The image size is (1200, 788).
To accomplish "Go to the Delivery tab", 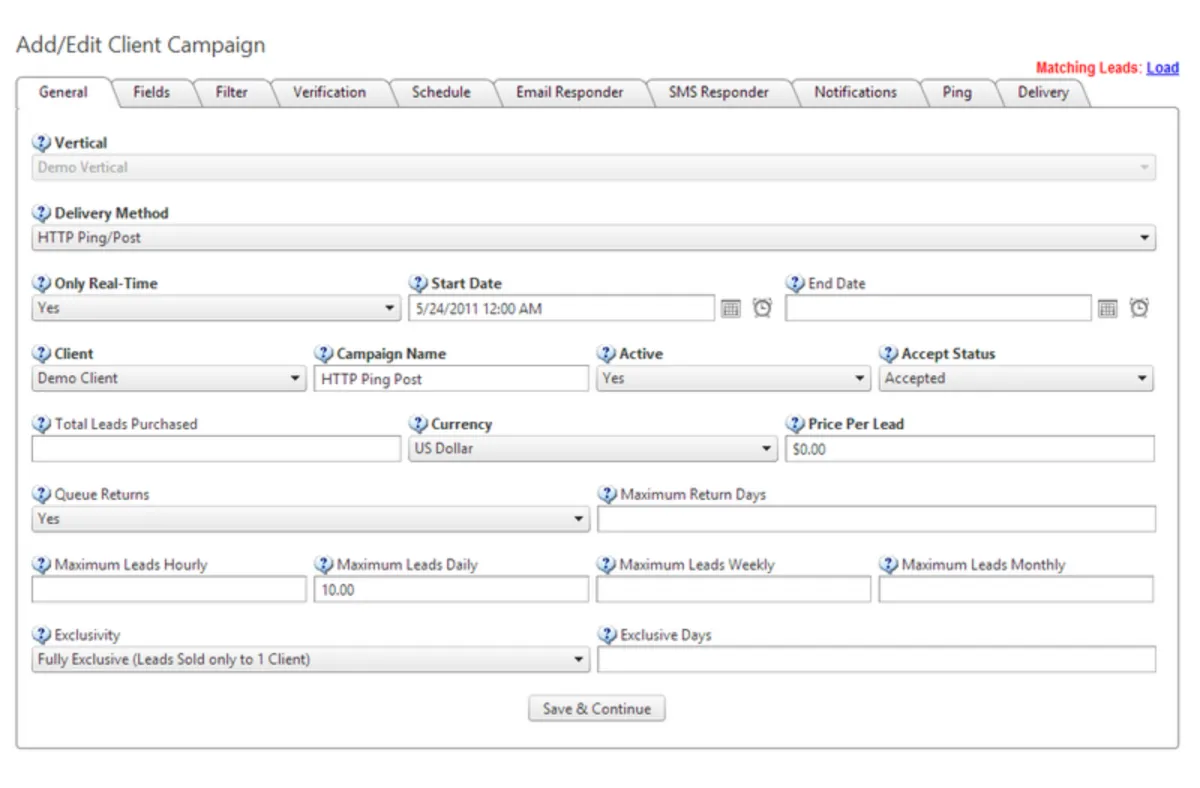I will [1042, 92].
